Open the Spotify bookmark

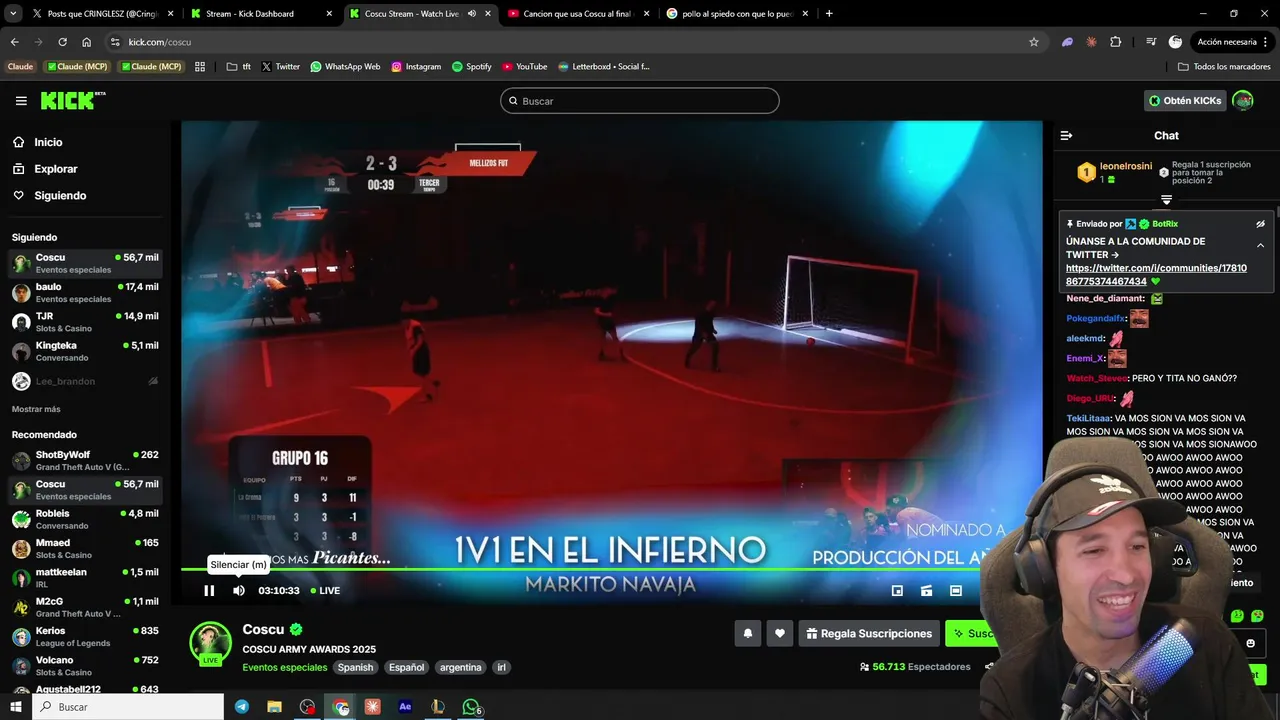(x=471, y=67)
